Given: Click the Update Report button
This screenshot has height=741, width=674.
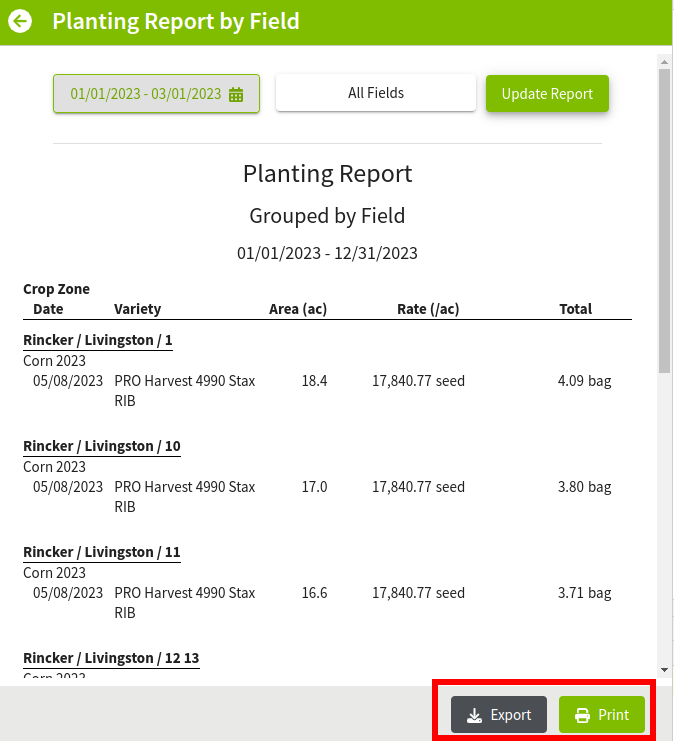Looking at the screenshot, I should point(547,94).
